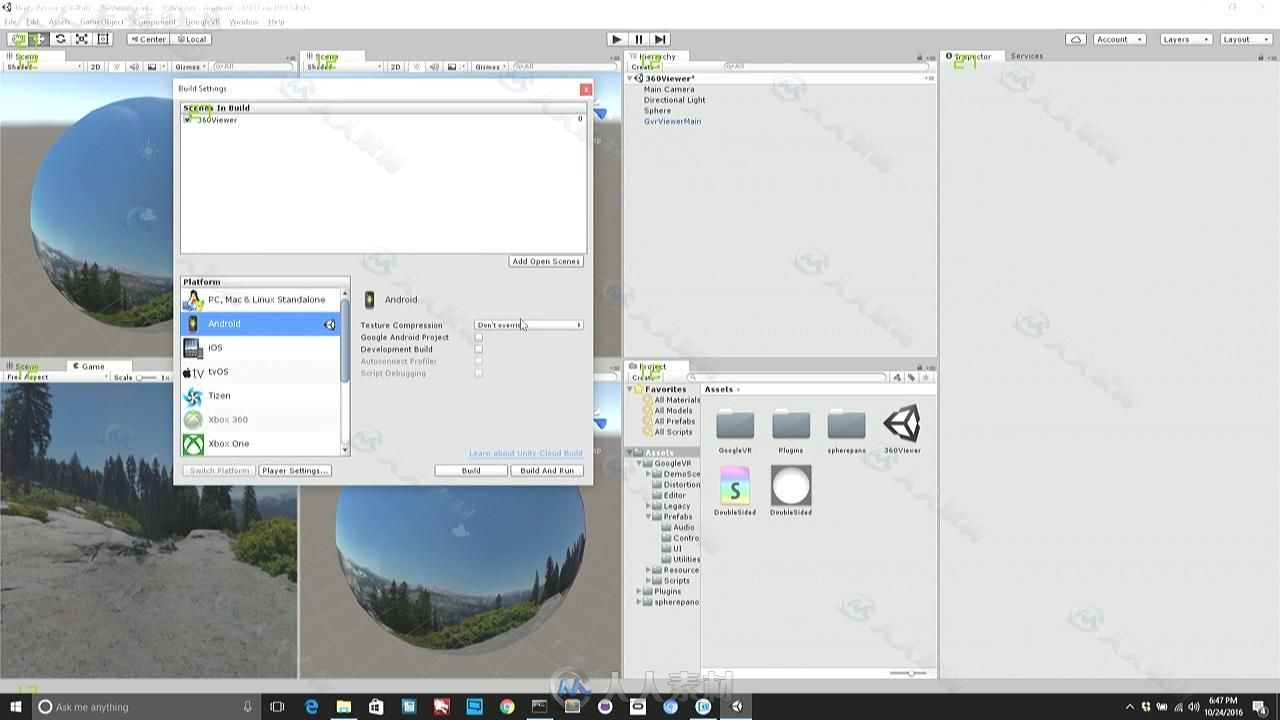Collapse the Favorites section in Project

[631, 389]
